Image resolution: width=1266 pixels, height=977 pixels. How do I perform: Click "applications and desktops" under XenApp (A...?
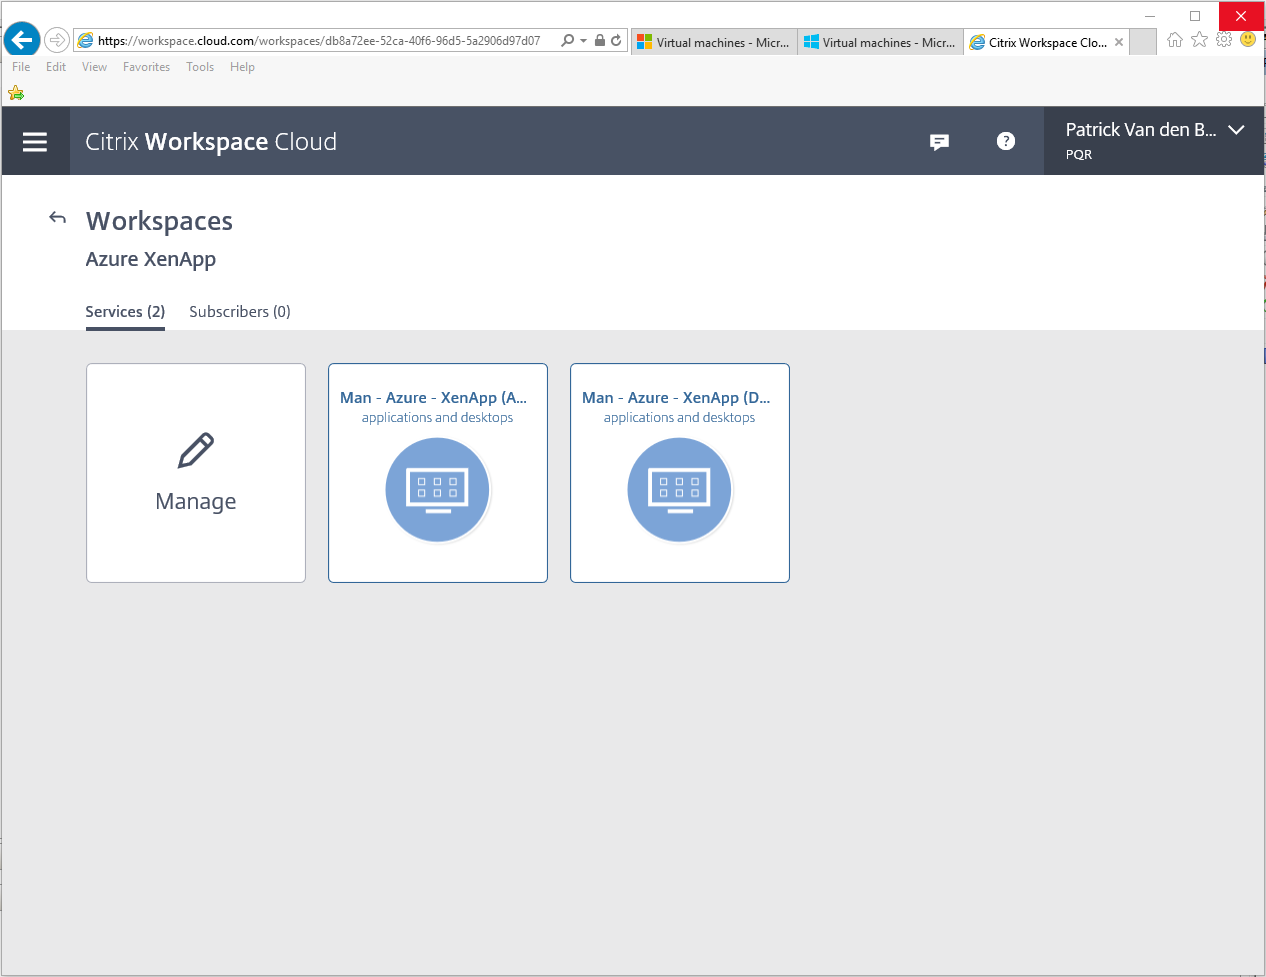pos(437,418)
